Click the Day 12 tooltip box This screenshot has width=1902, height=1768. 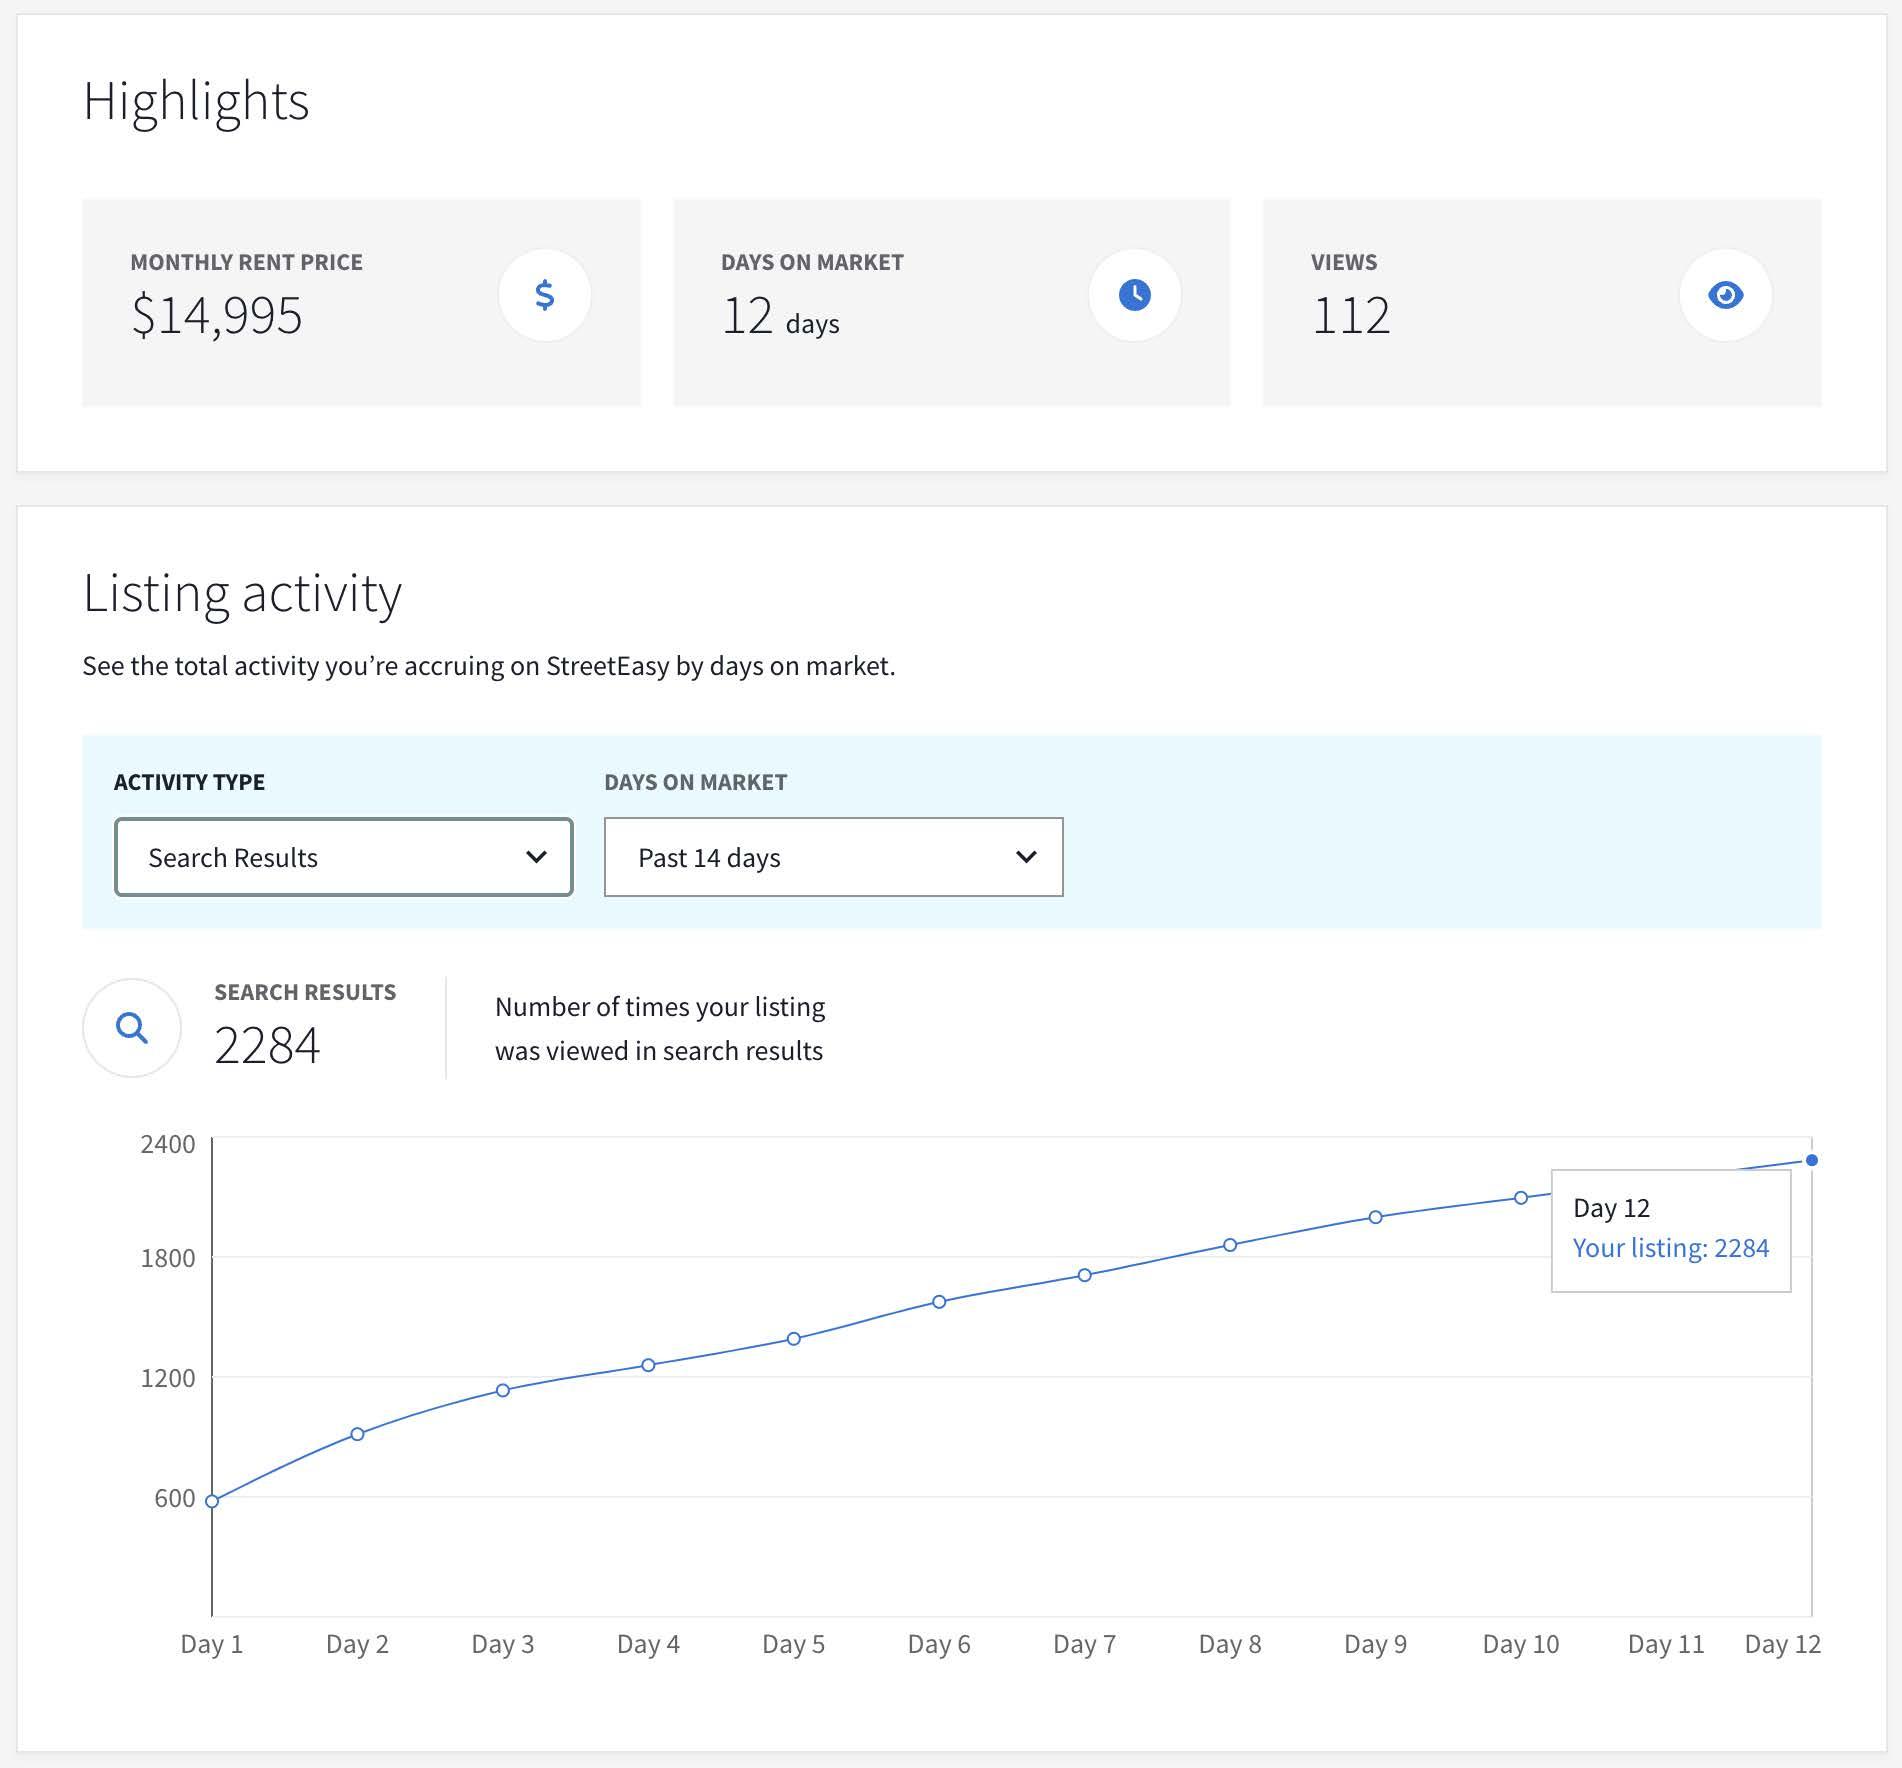[1670, 1230]
